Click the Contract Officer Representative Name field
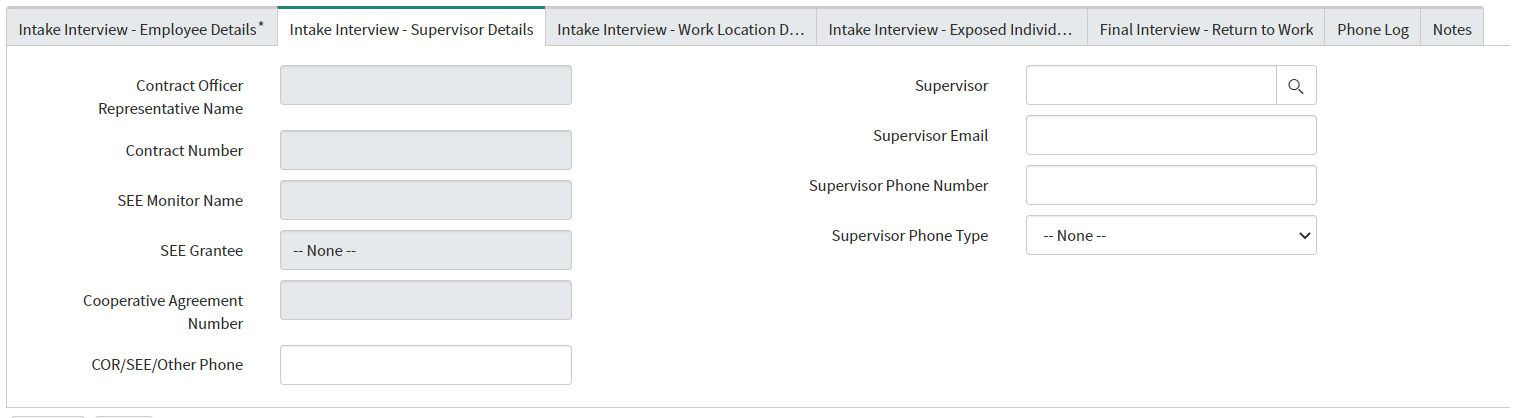The image size is (1515, 418). pyautogui.click(x=426, y=86)
